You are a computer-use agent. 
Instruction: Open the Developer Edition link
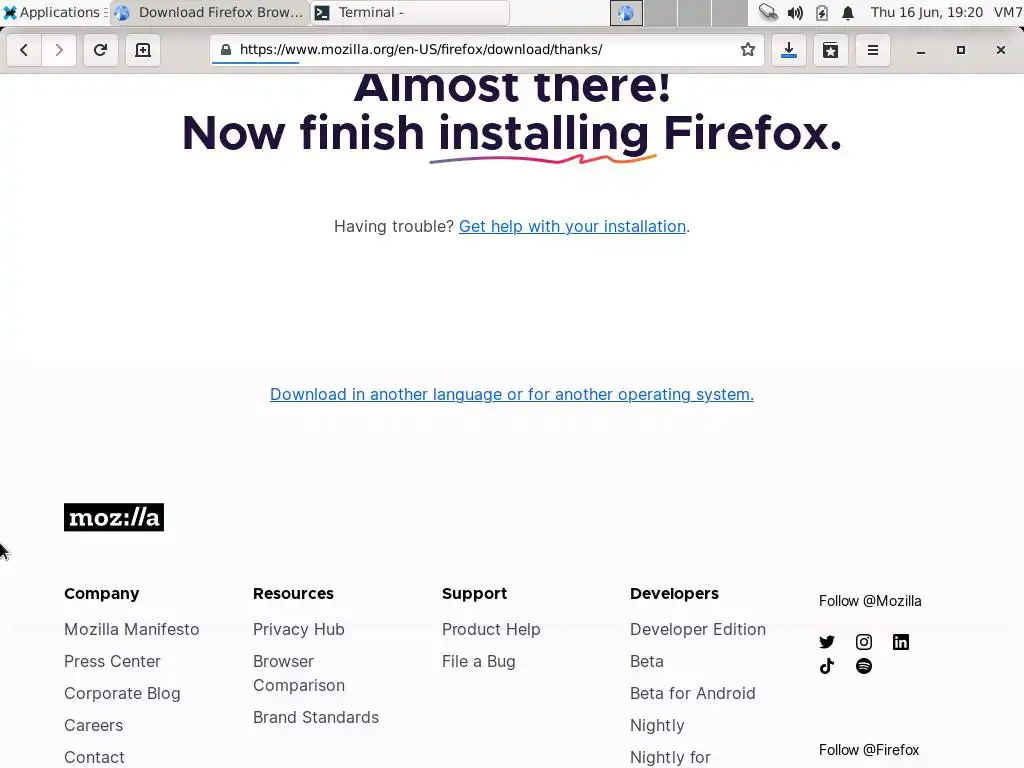(697, 630)
